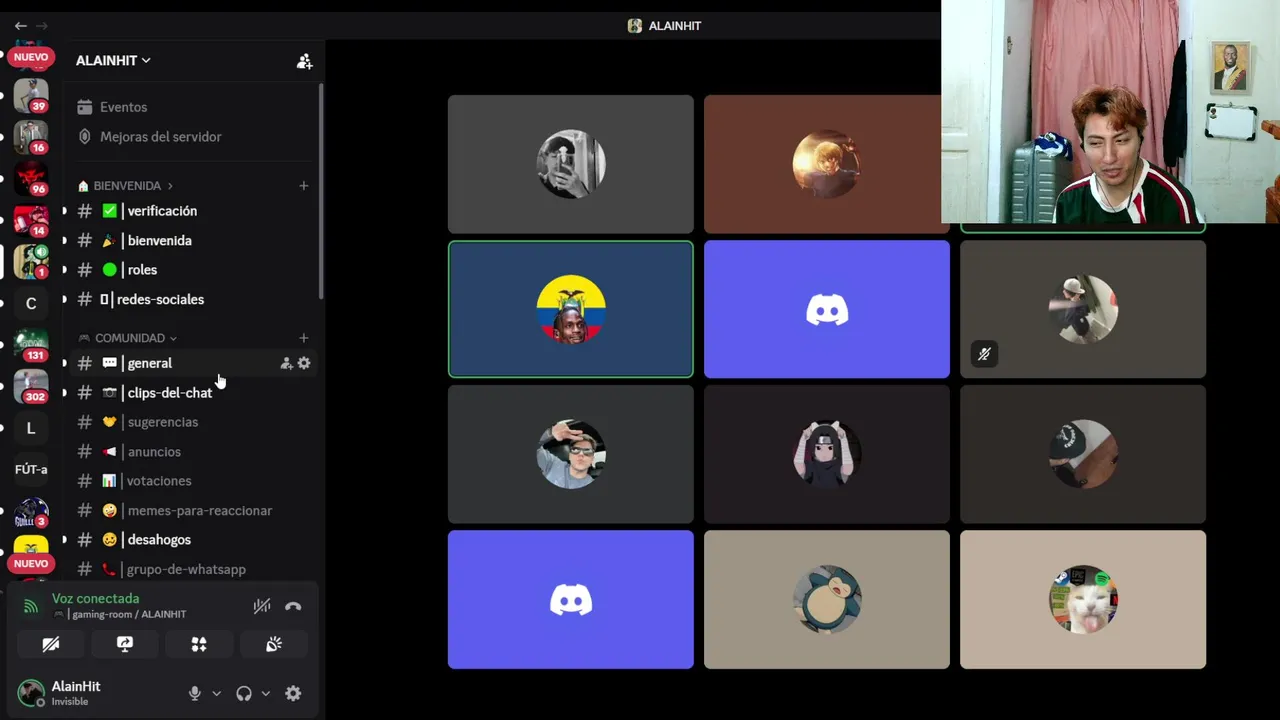Open the server labeled L
The image size is (1280, 720).
[x=31, y=428]
